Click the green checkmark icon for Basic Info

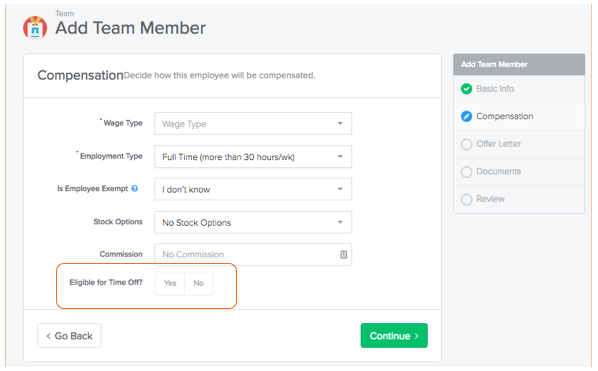pyautogui.click(x=466, y=89)
